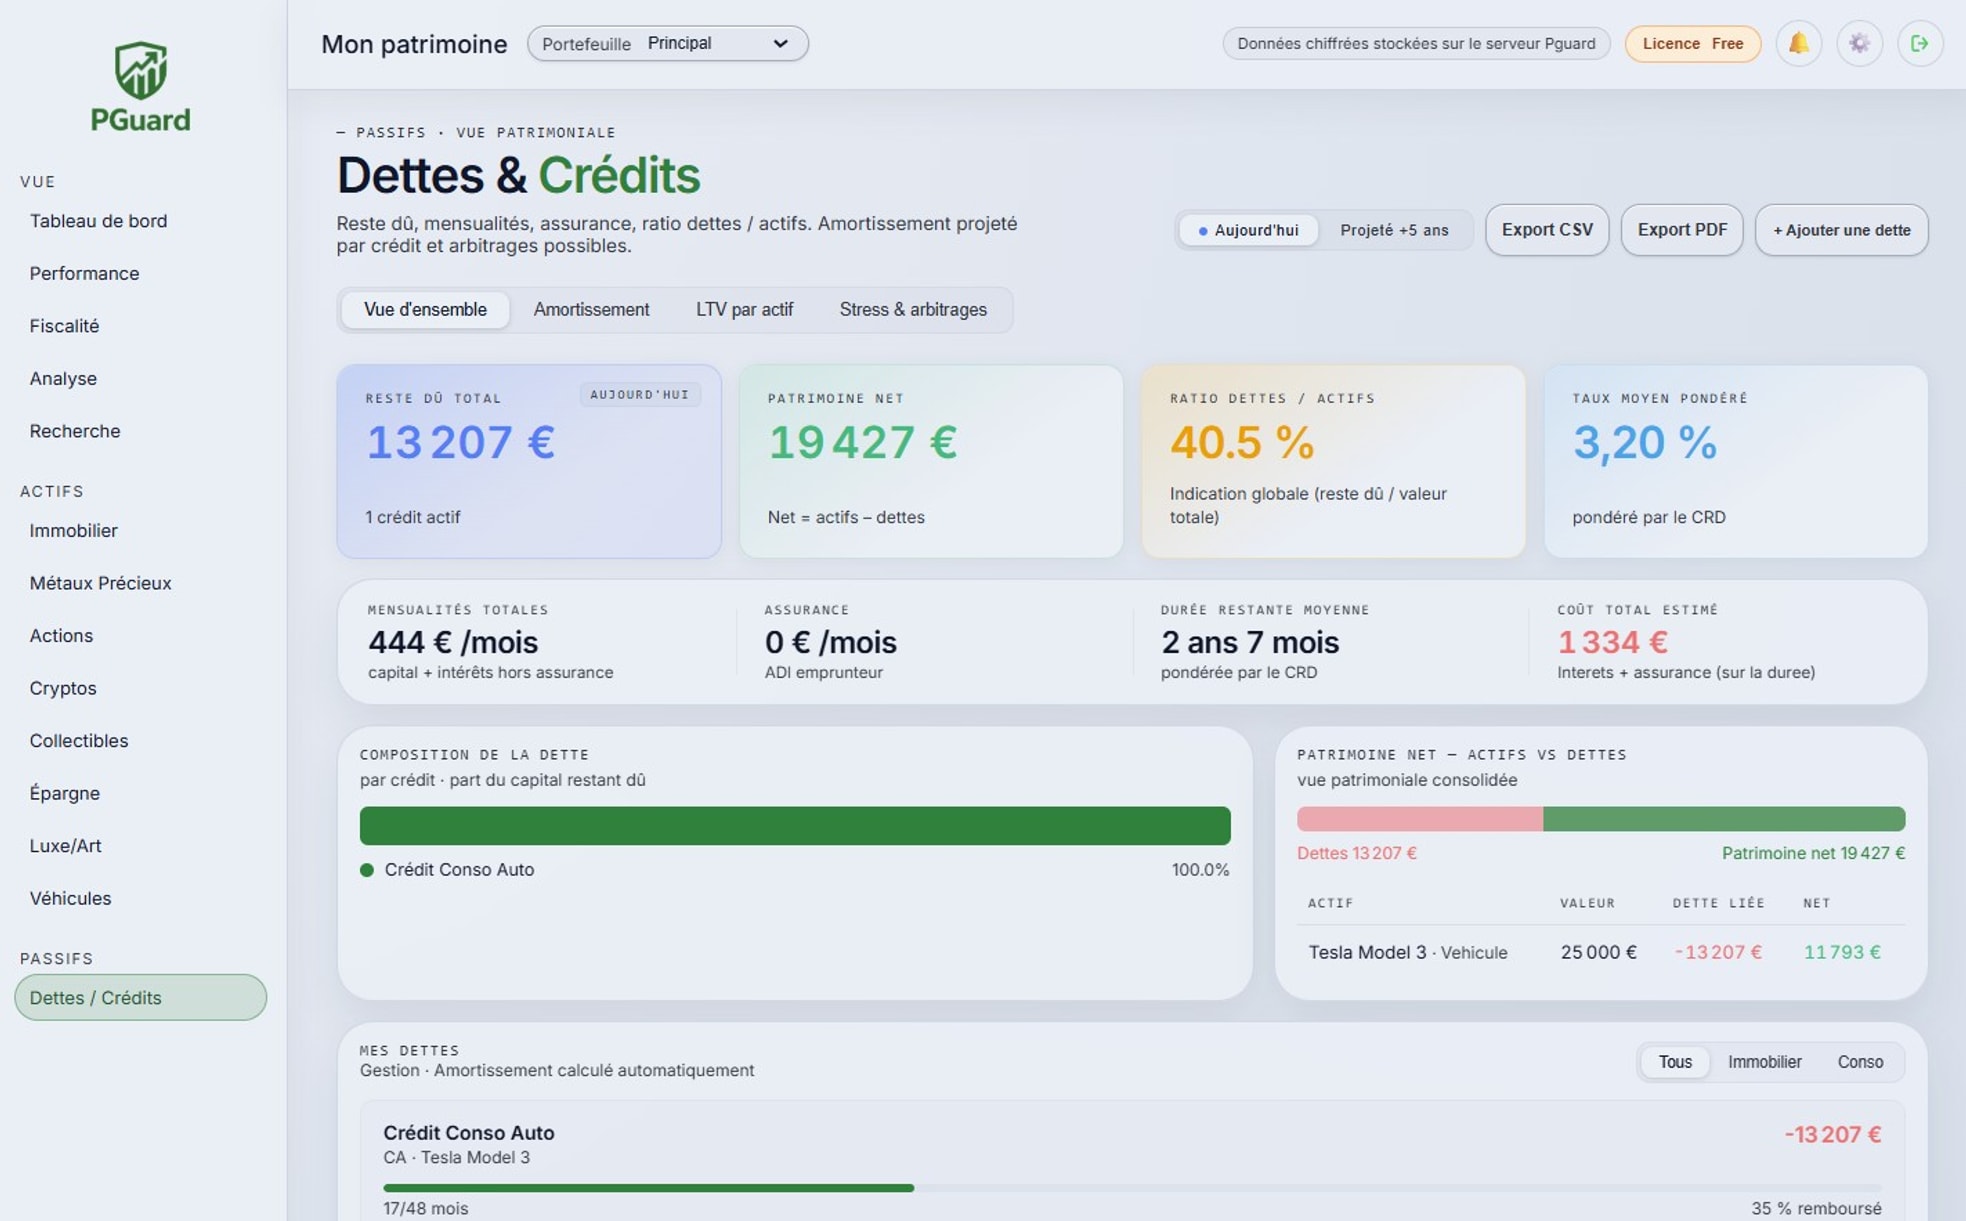The image size is (1966, 1221).
Task: Click Ajouter une dette button
Action: tap(1841, 230)
